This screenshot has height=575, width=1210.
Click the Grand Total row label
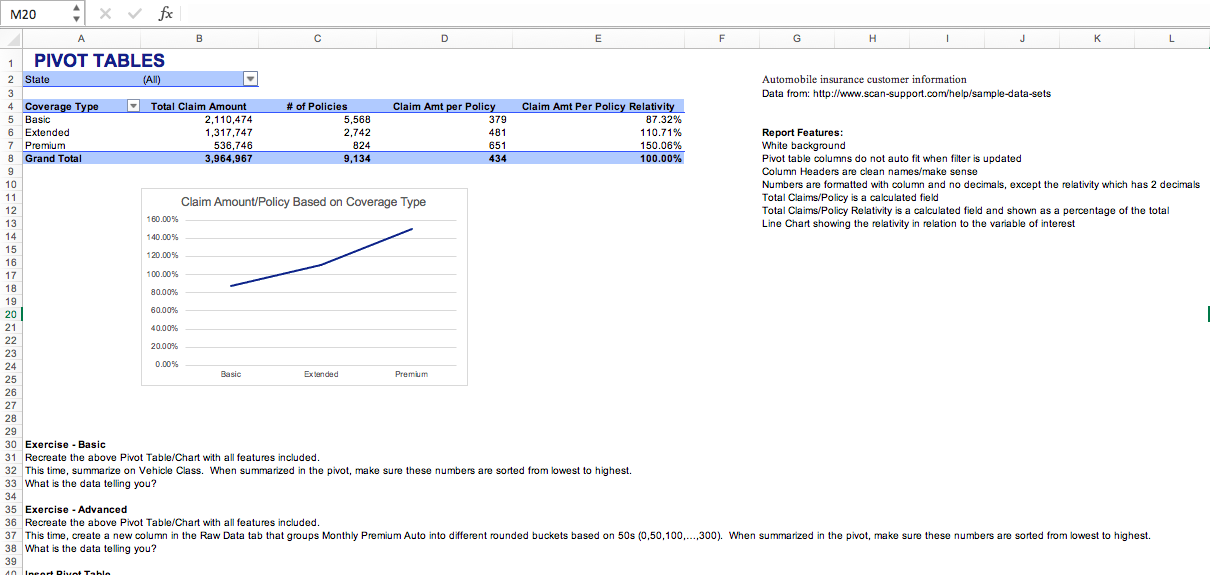tap(53, 158)
